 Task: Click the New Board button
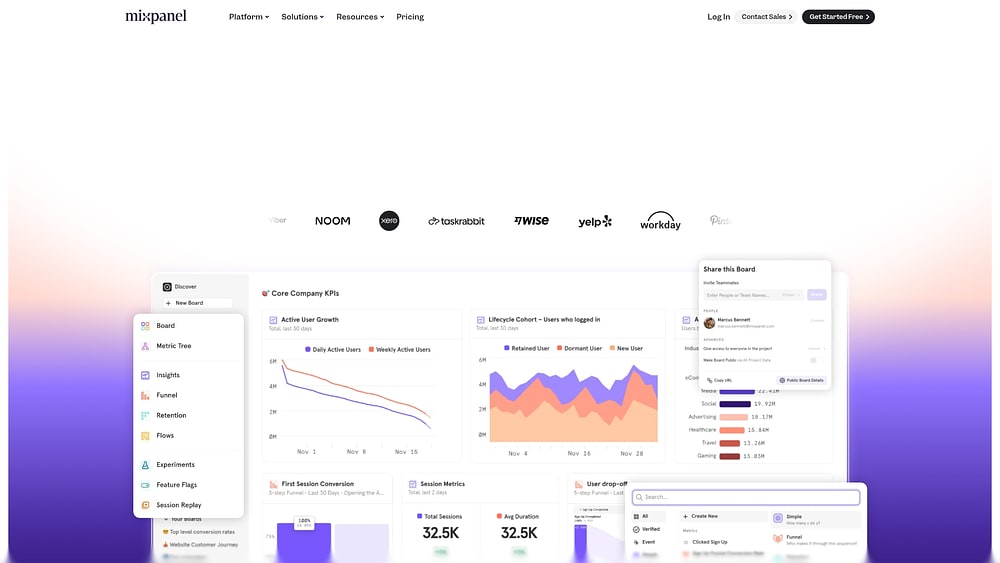click(x=197, y=303)
